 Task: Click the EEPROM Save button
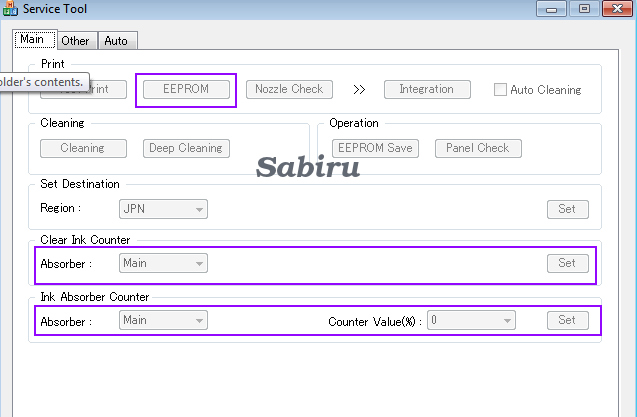coord(375,148)
